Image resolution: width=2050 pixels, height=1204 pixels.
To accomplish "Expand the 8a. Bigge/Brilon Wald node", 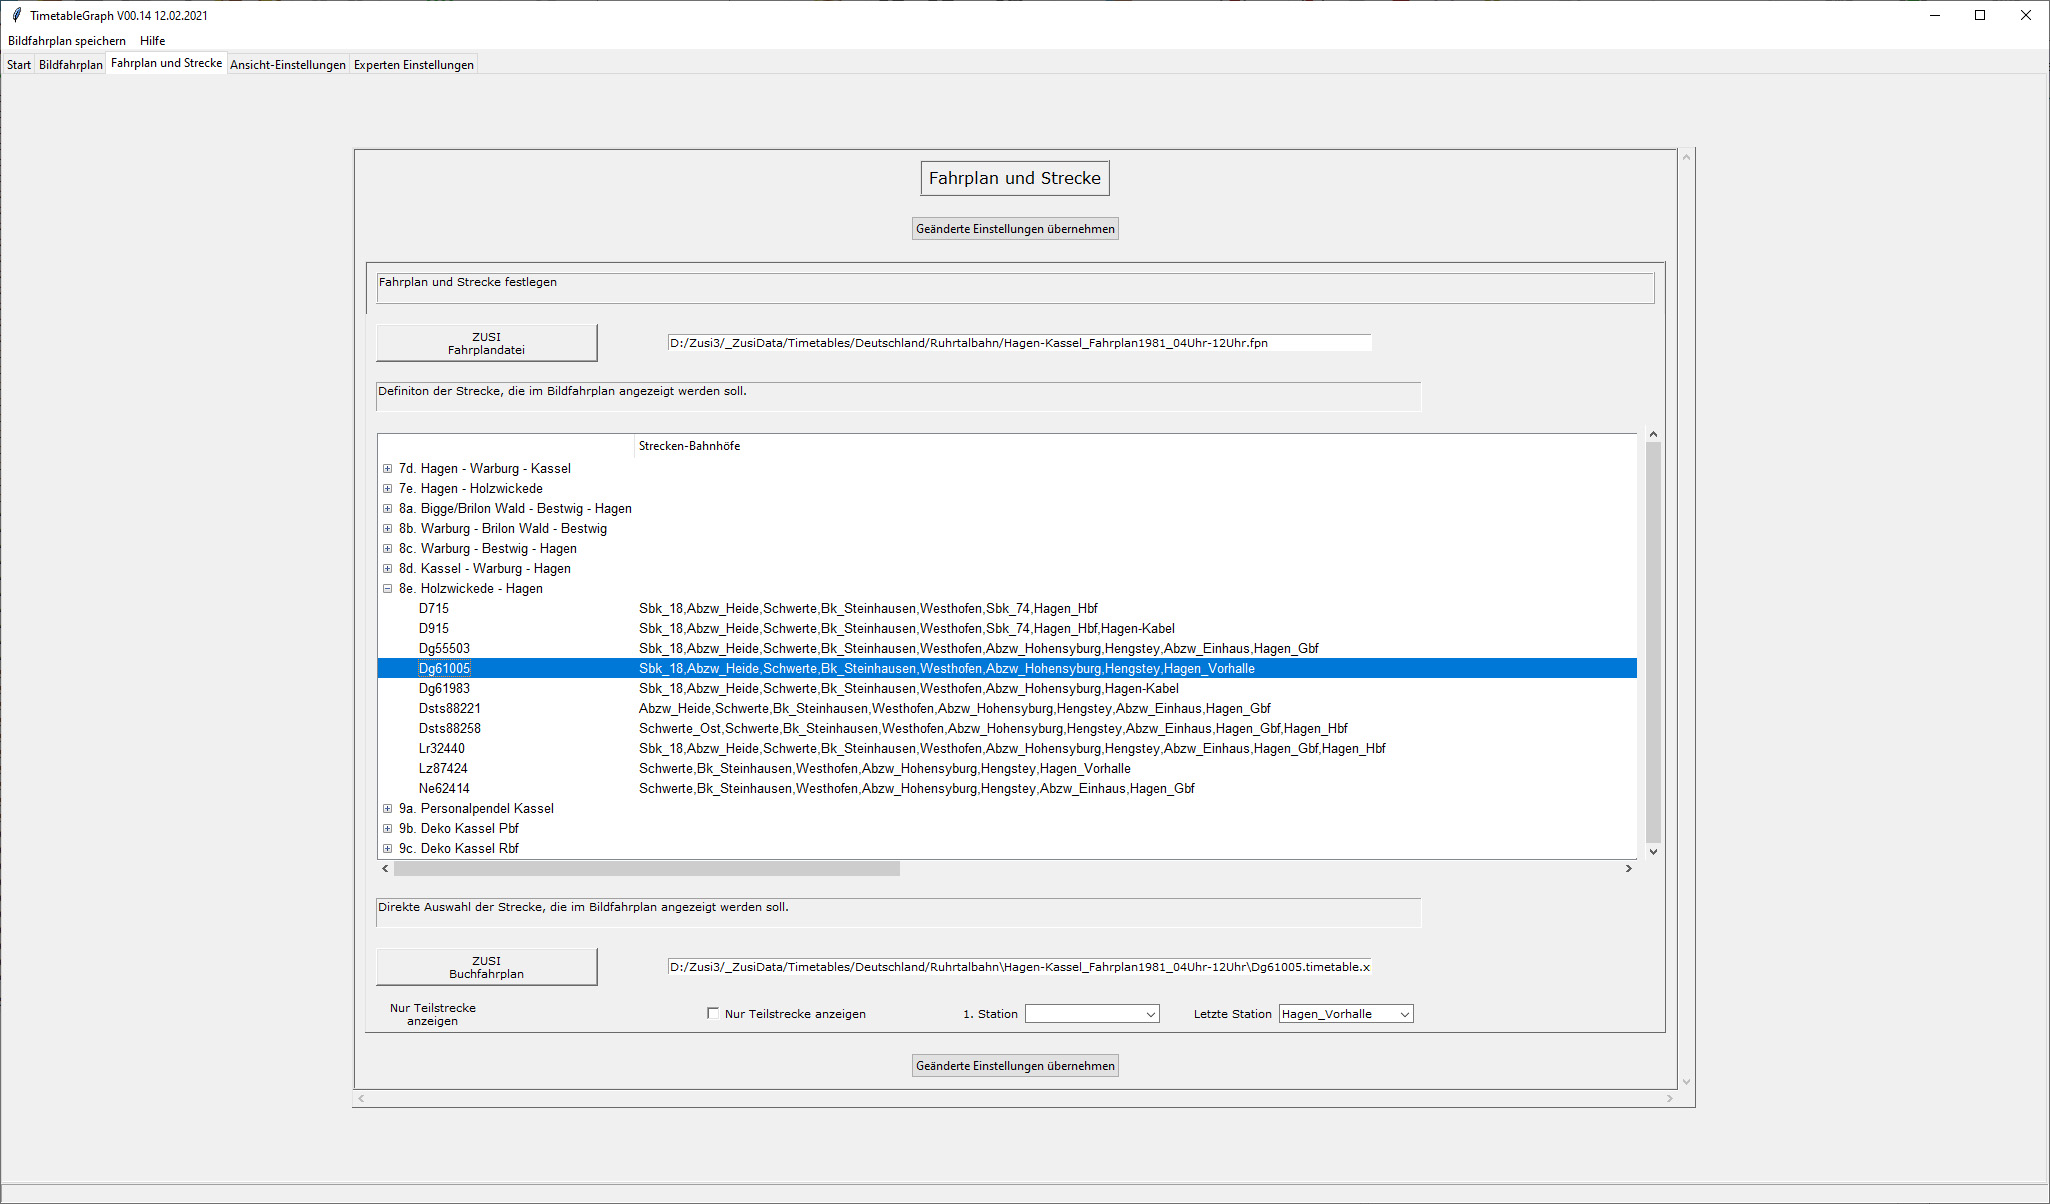I will [387, 508].
